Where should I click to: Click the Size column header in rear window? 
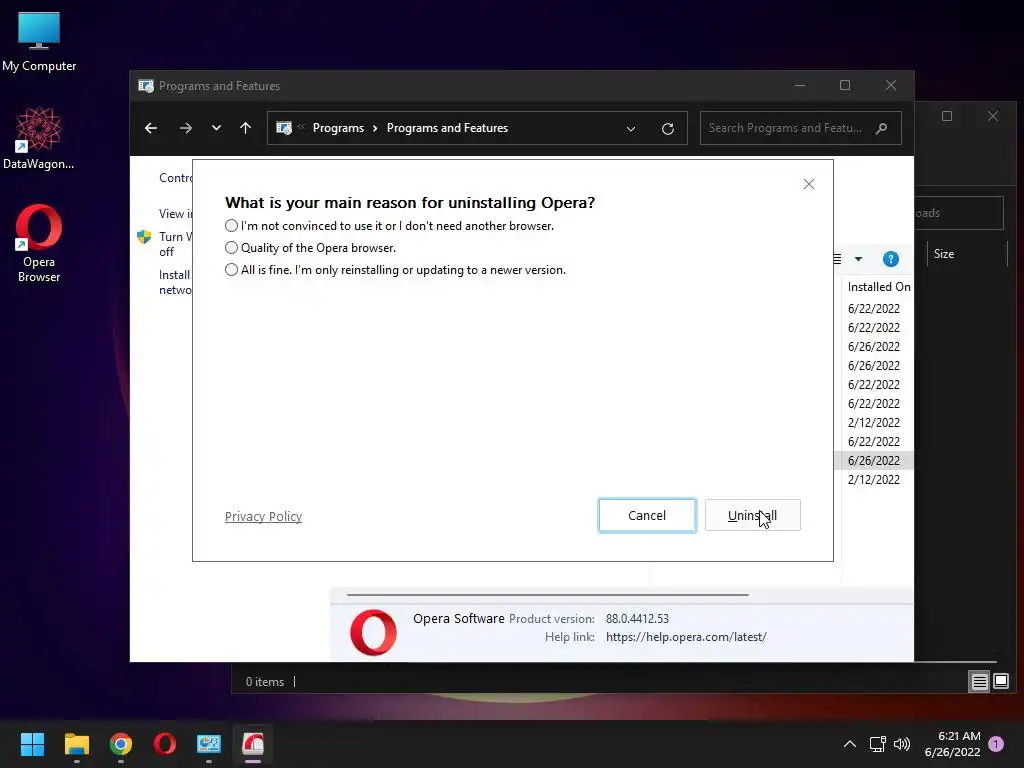[944, 254]
